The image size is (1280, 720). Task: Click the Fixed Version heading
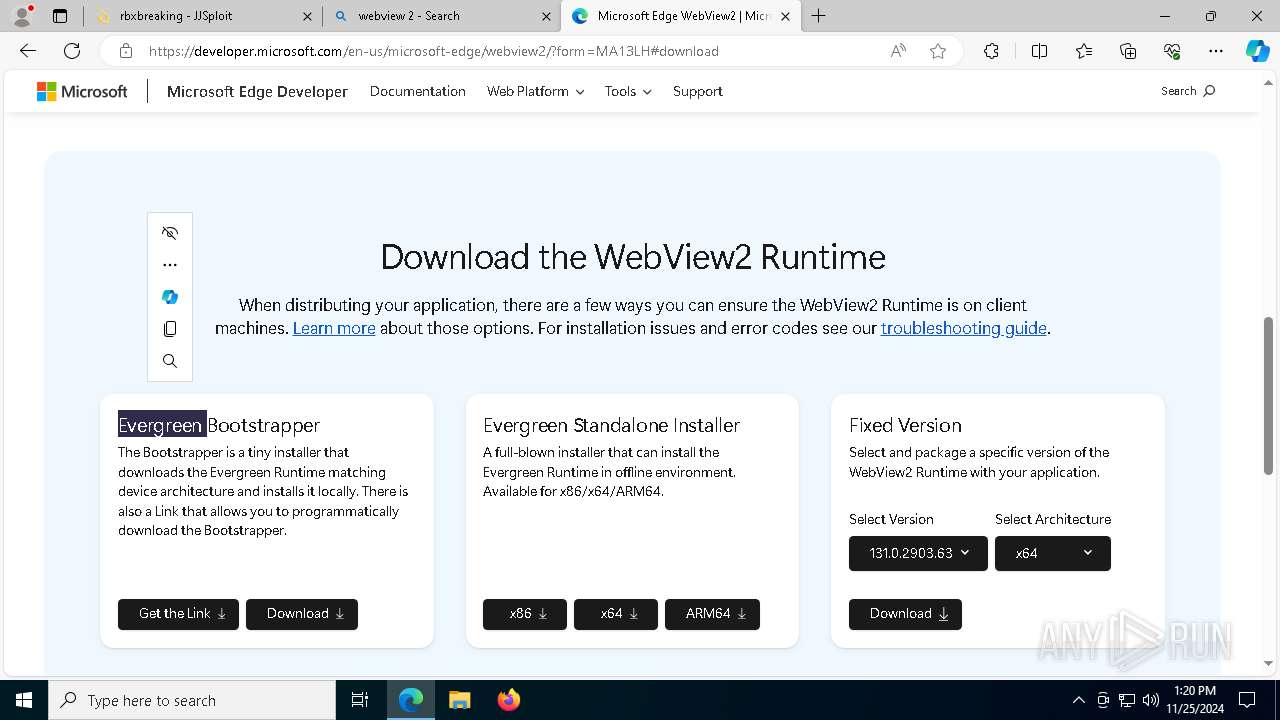(905, 425)
